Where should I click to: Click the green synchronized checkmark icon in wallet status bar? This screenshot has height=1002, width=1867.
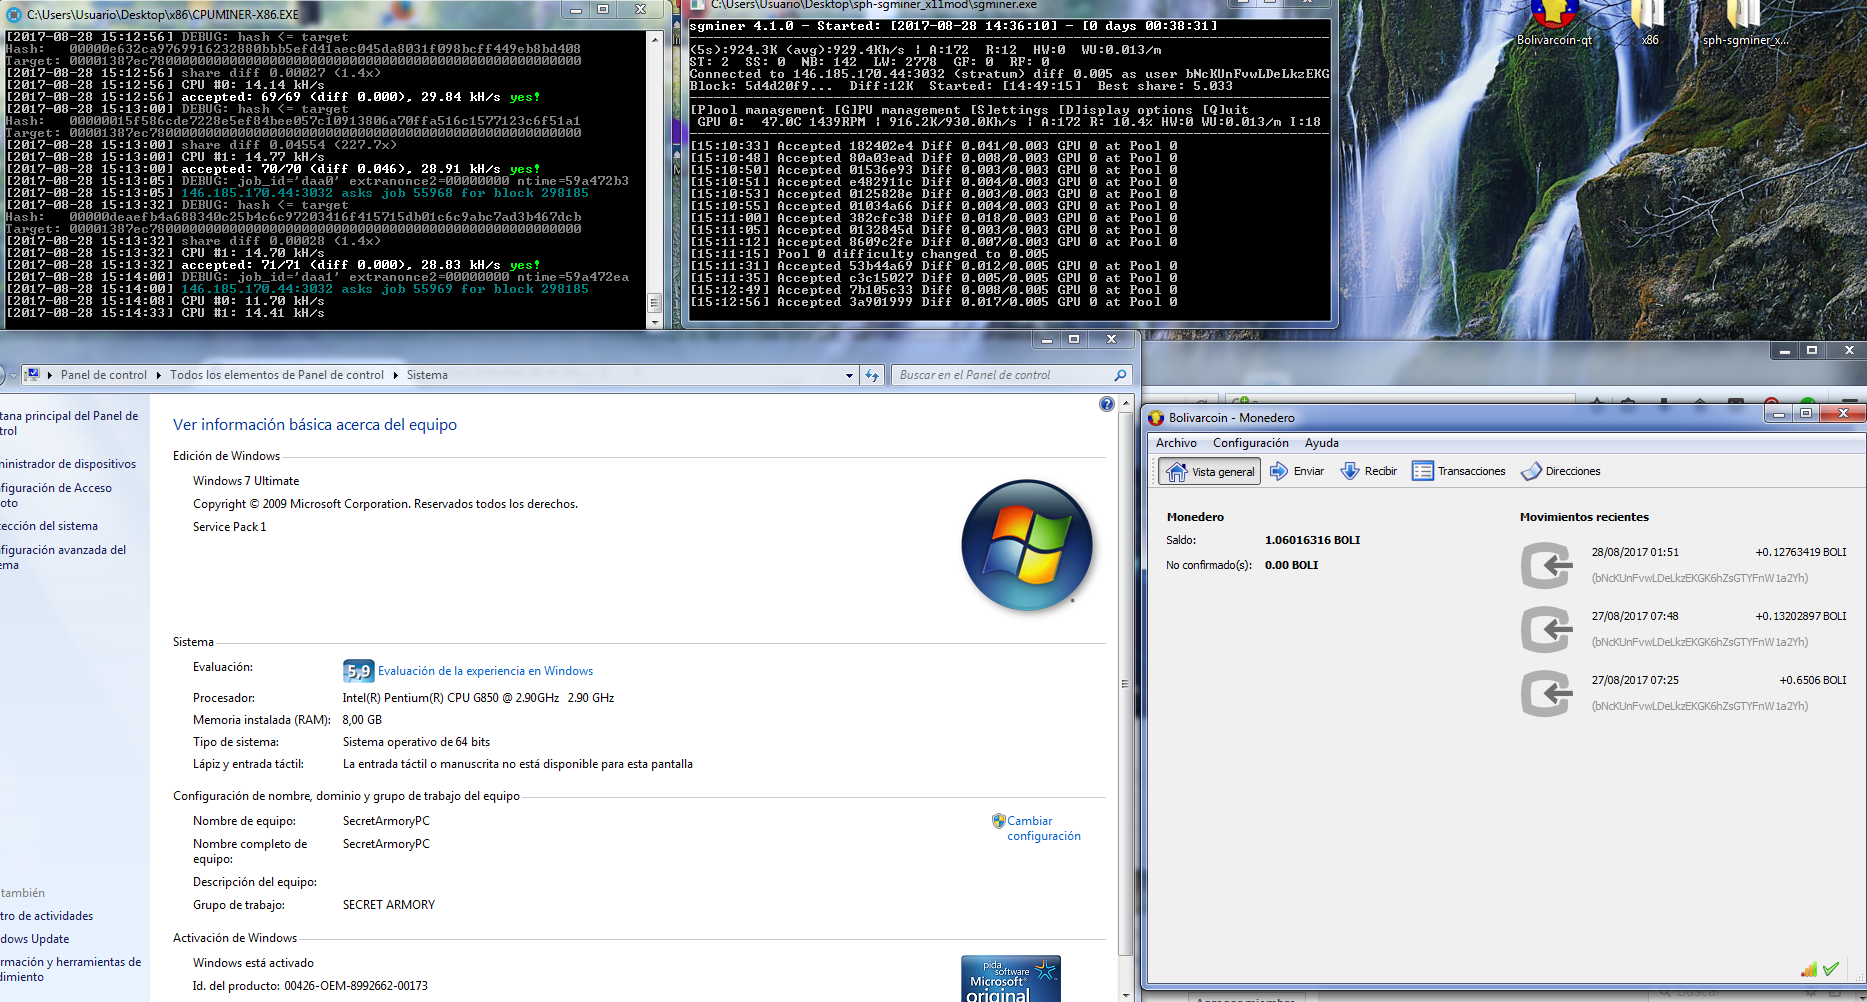tap(1831, 969)
